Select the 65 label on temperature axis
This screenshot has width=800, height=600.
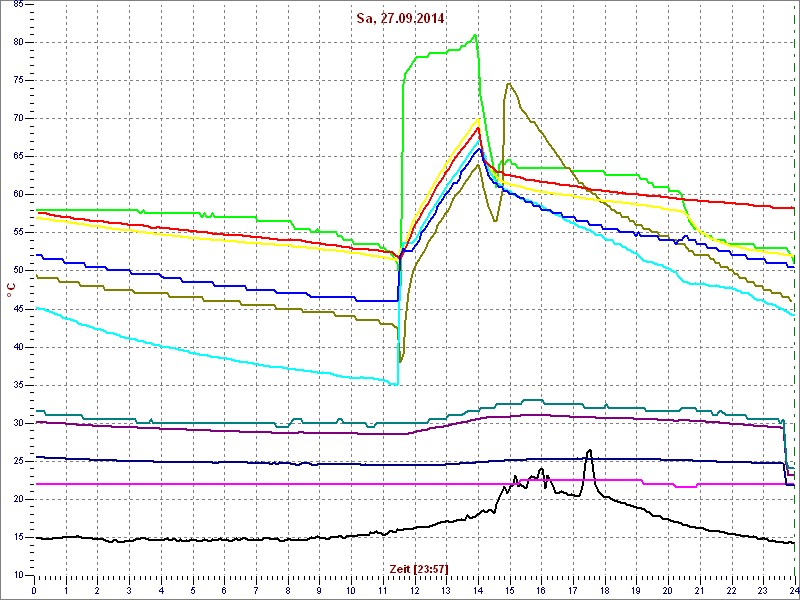point(17,157)
